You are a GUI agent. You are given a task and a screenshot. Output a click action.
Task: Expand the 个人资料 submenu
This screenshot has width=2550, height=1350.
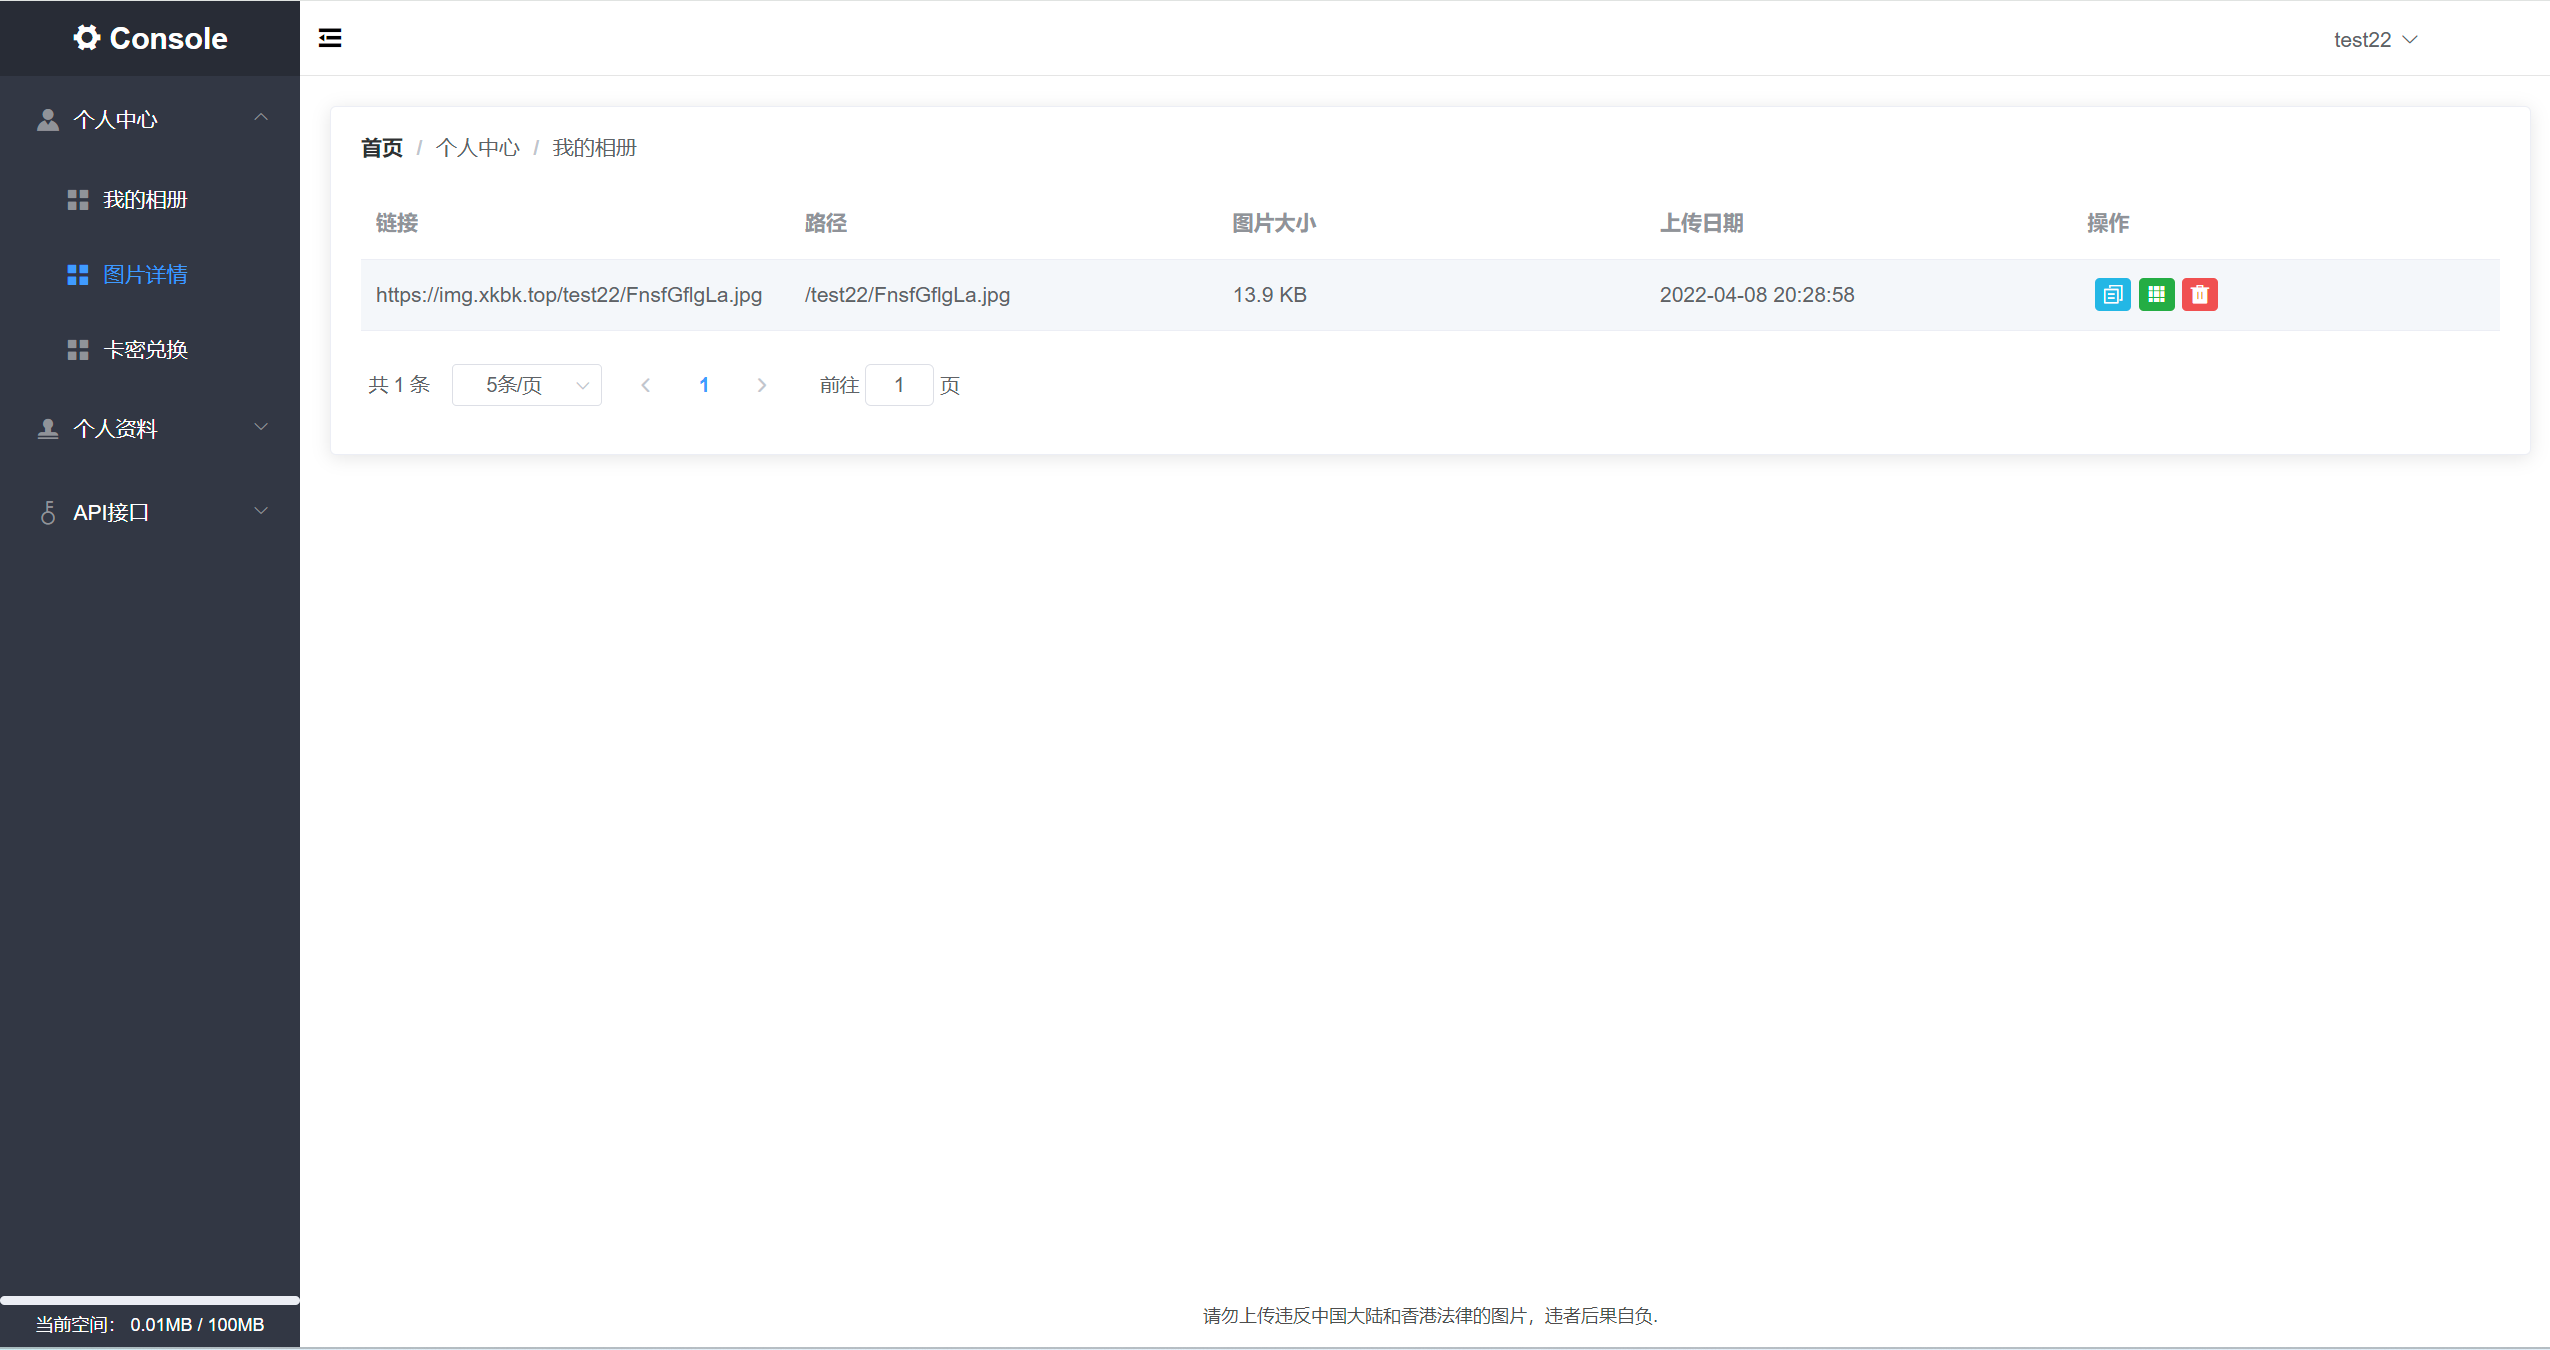coord(261,428)
